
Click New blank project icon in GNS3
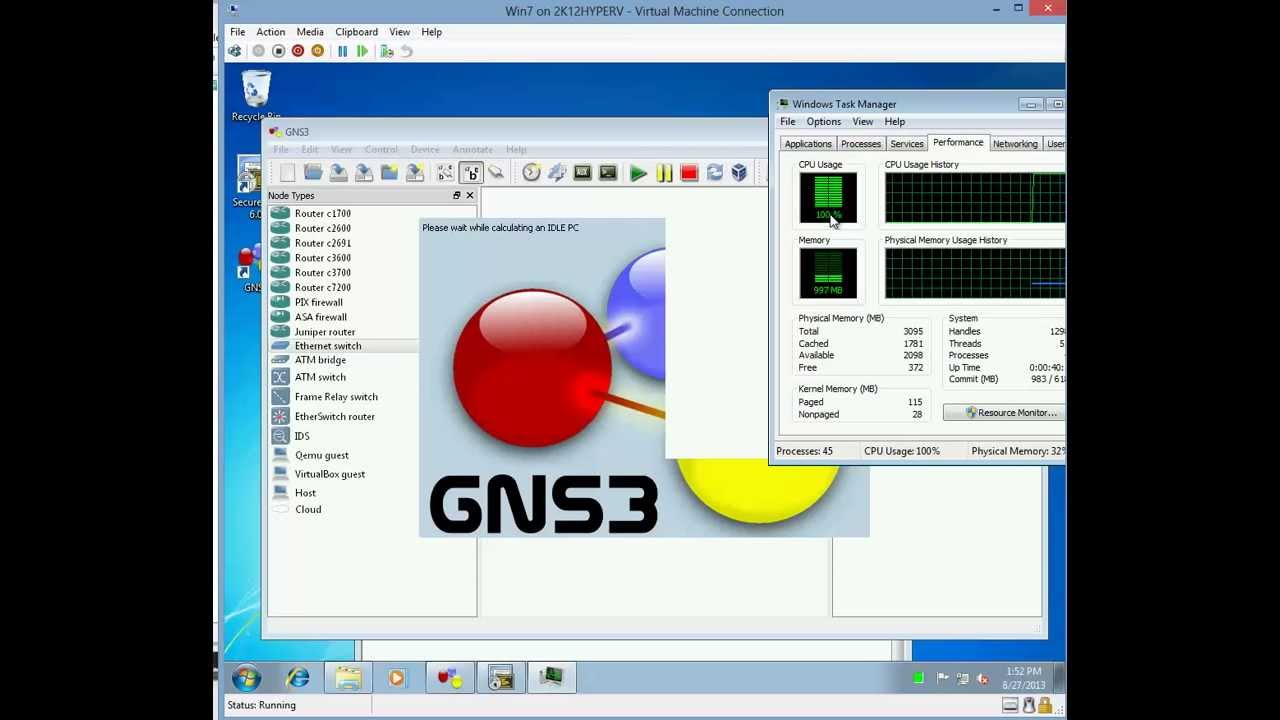(288, 173)
